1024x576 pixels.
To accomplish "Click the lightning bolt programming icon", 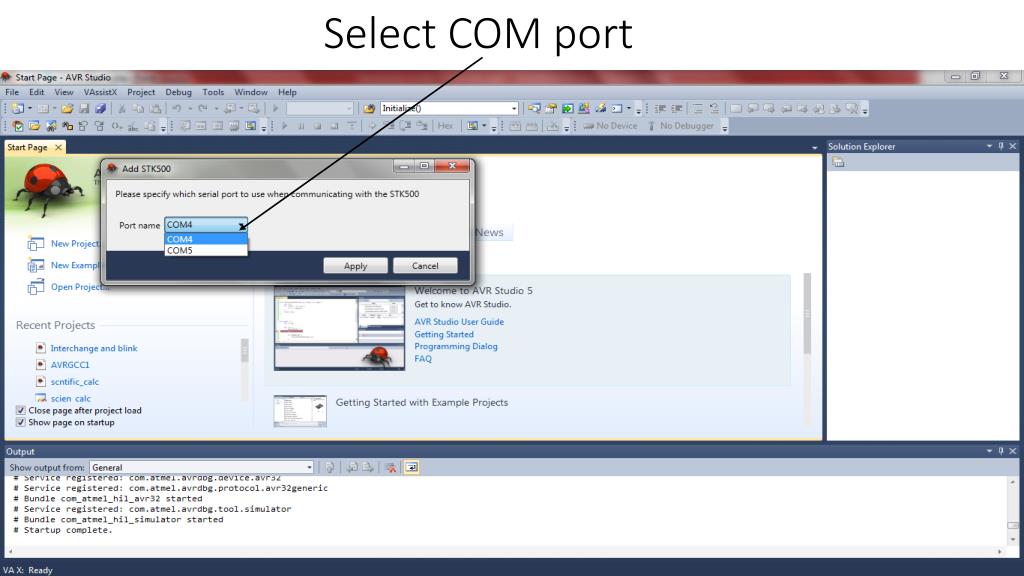I will pos(600,108).
